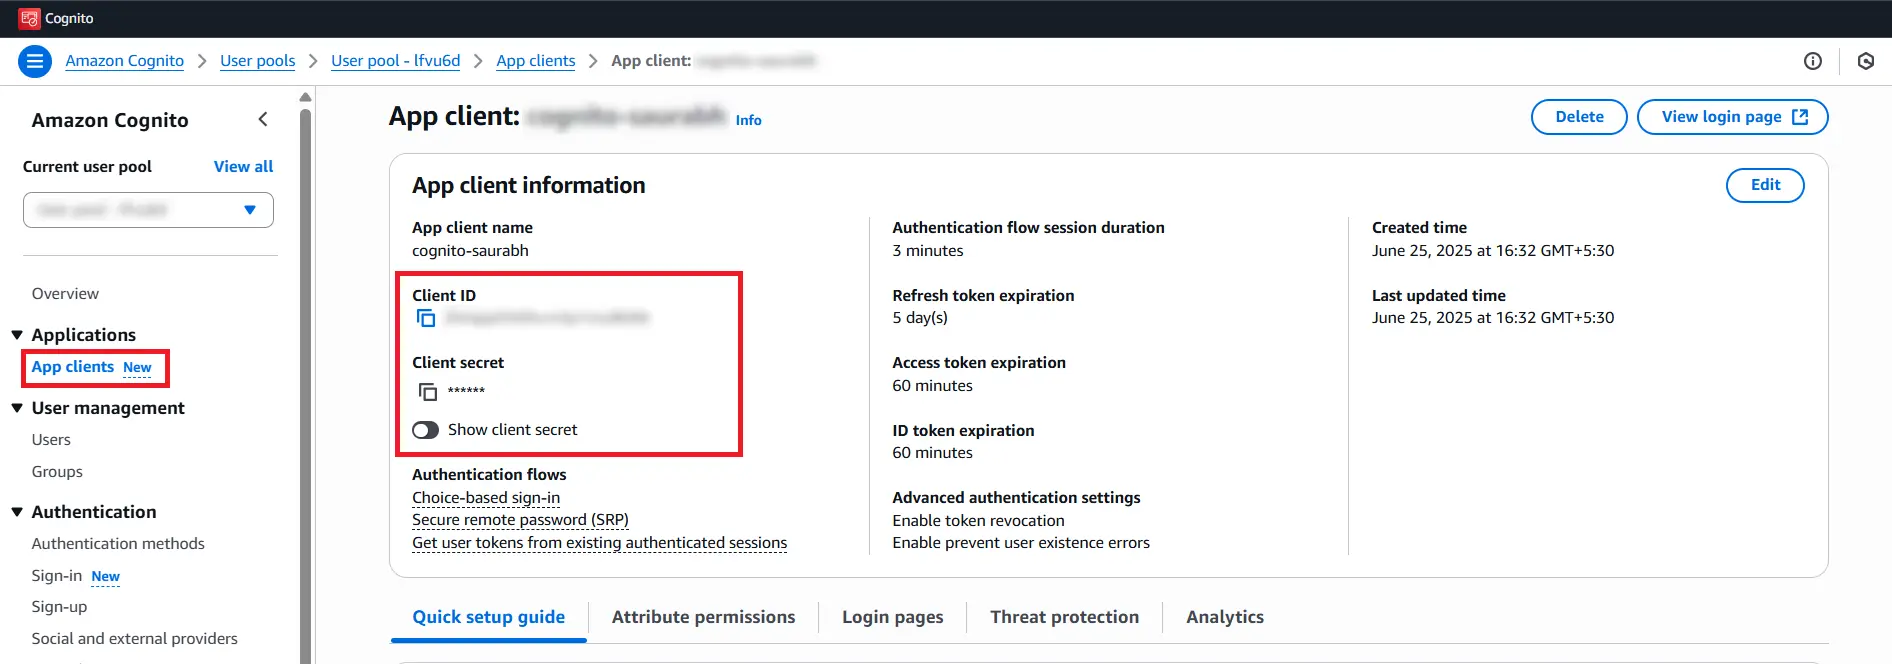Click Choice-based sign-in flow link
The width and height of the screenshot is (1892, 664).
[486, 498]
